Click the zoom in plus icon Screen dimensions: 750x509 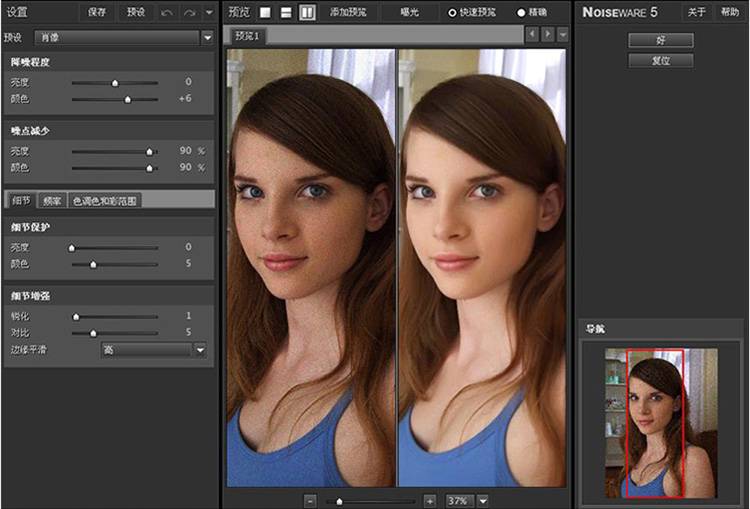coord(430,501)
